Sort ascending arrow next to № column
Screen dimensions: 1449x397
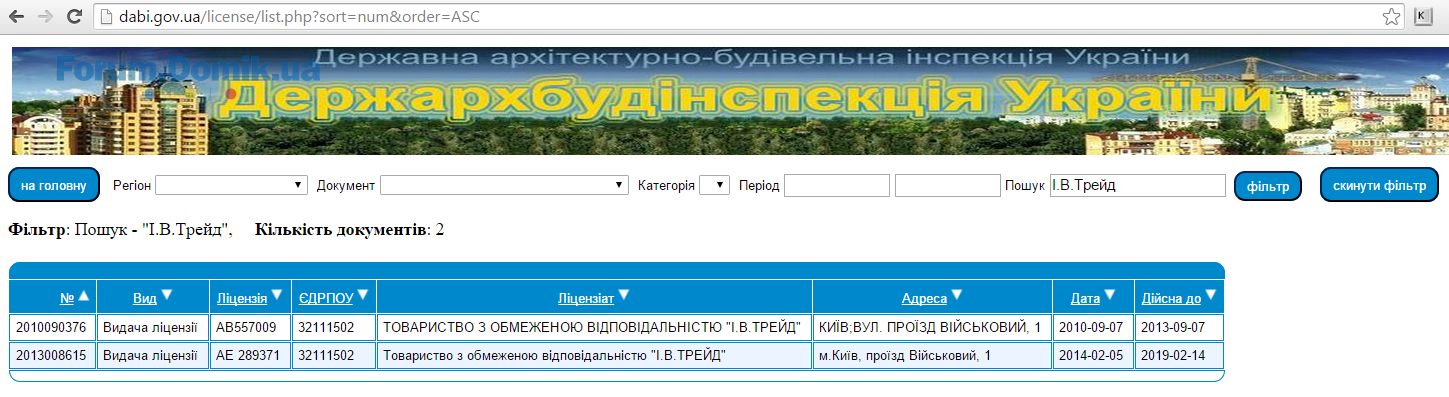pos(84,295)
